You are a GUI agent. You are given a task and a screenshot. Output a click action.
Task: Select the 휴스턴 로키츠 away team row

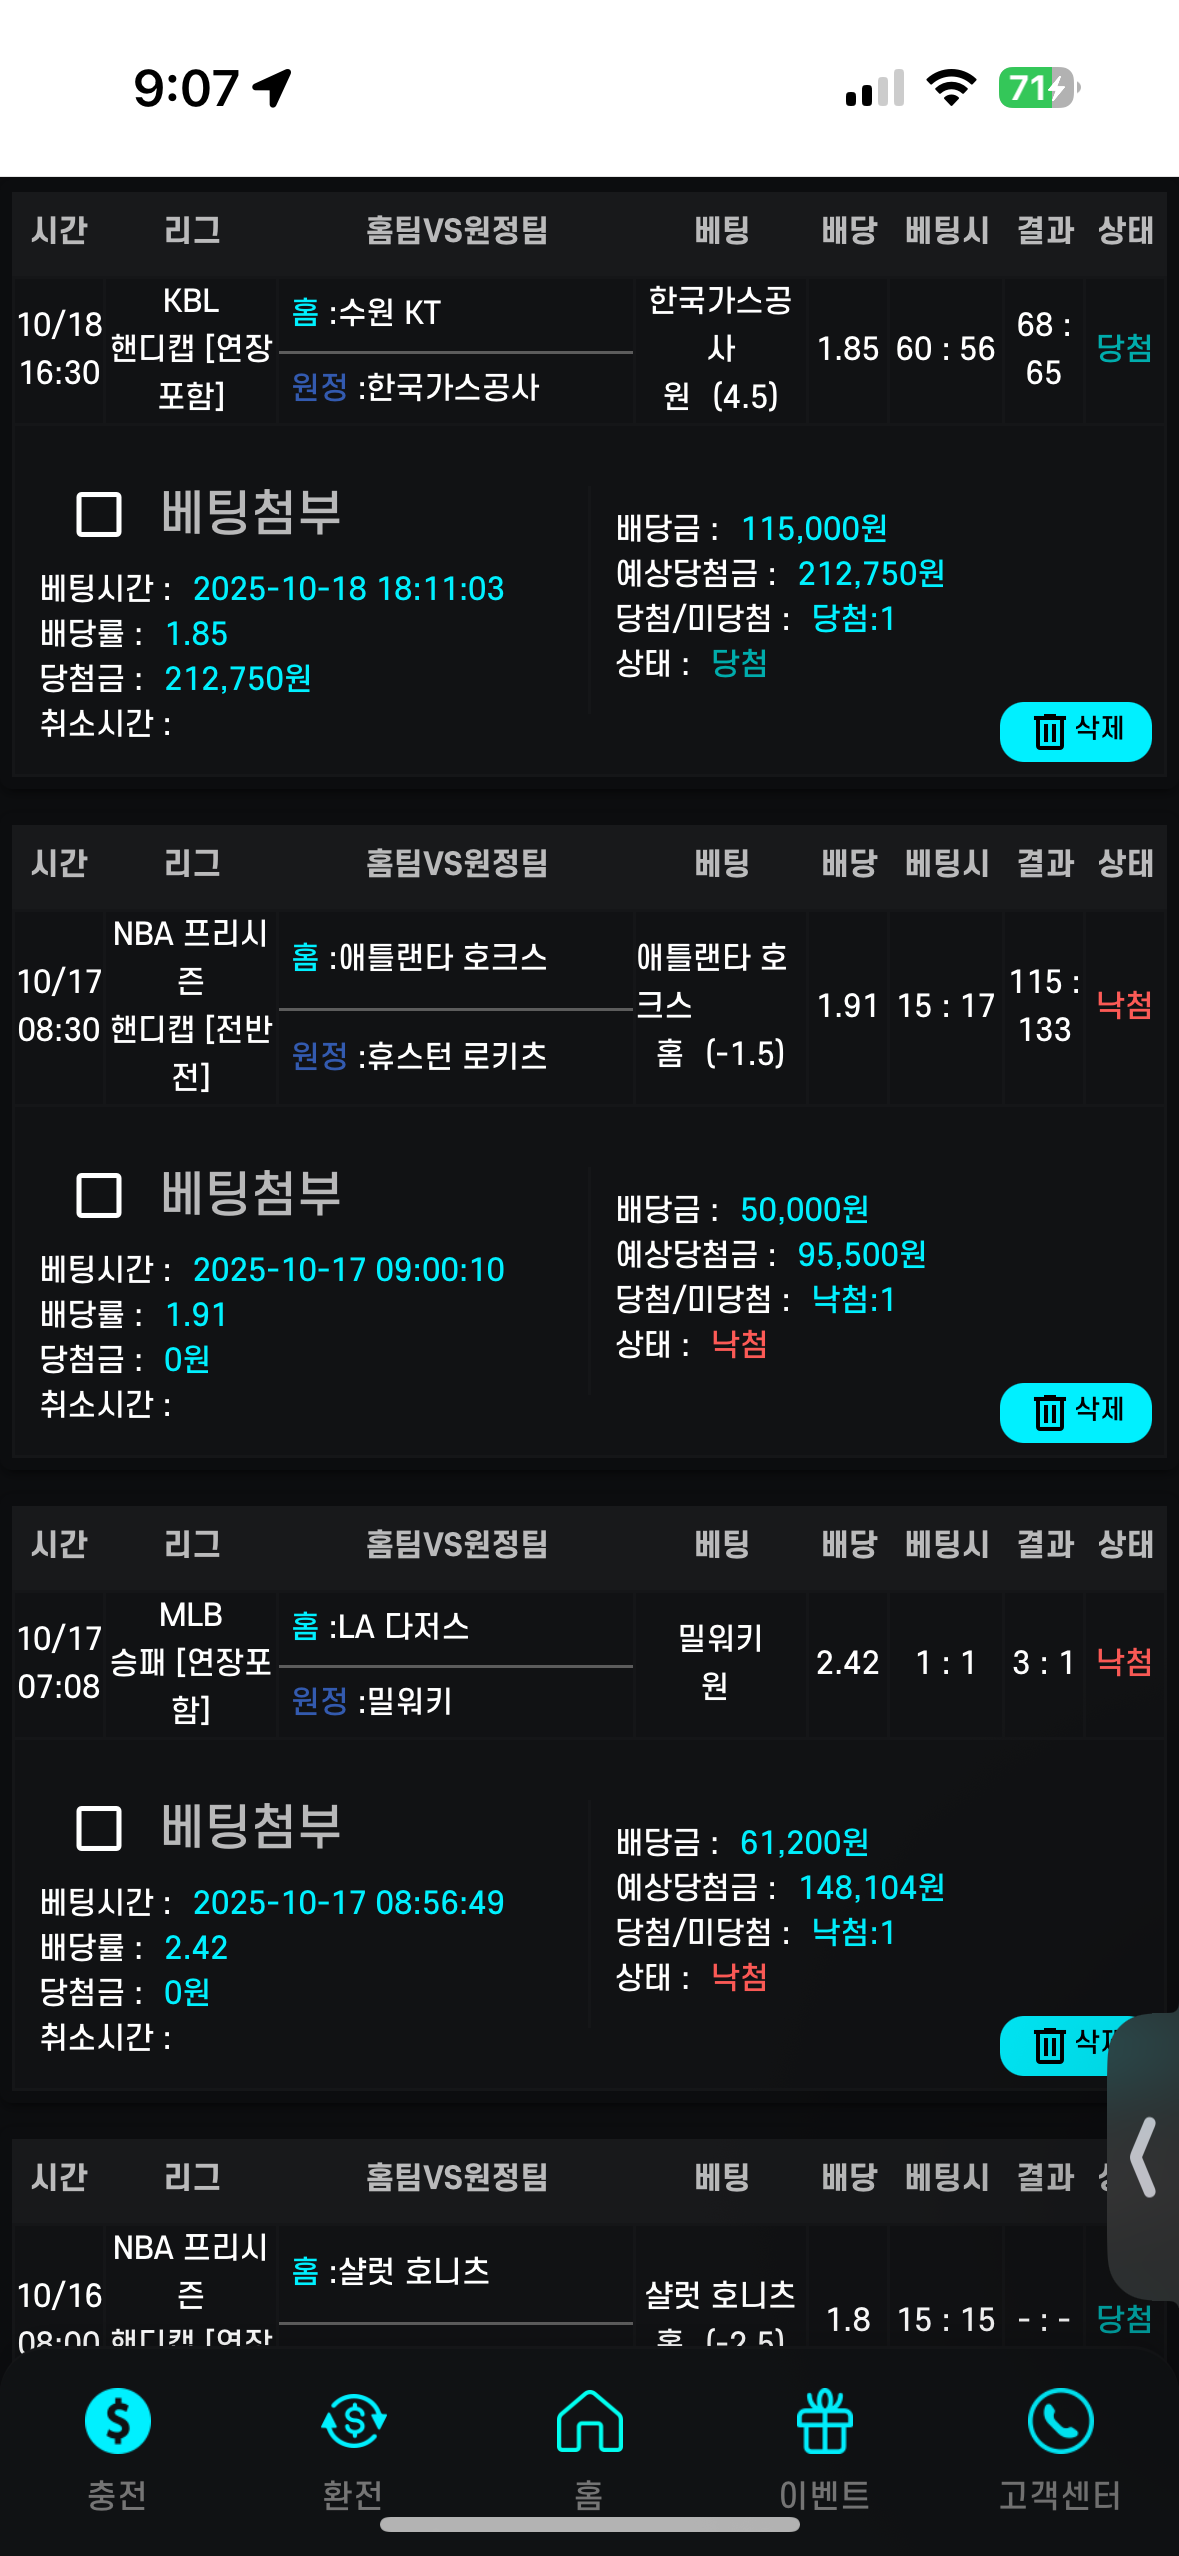[455, 1056]
